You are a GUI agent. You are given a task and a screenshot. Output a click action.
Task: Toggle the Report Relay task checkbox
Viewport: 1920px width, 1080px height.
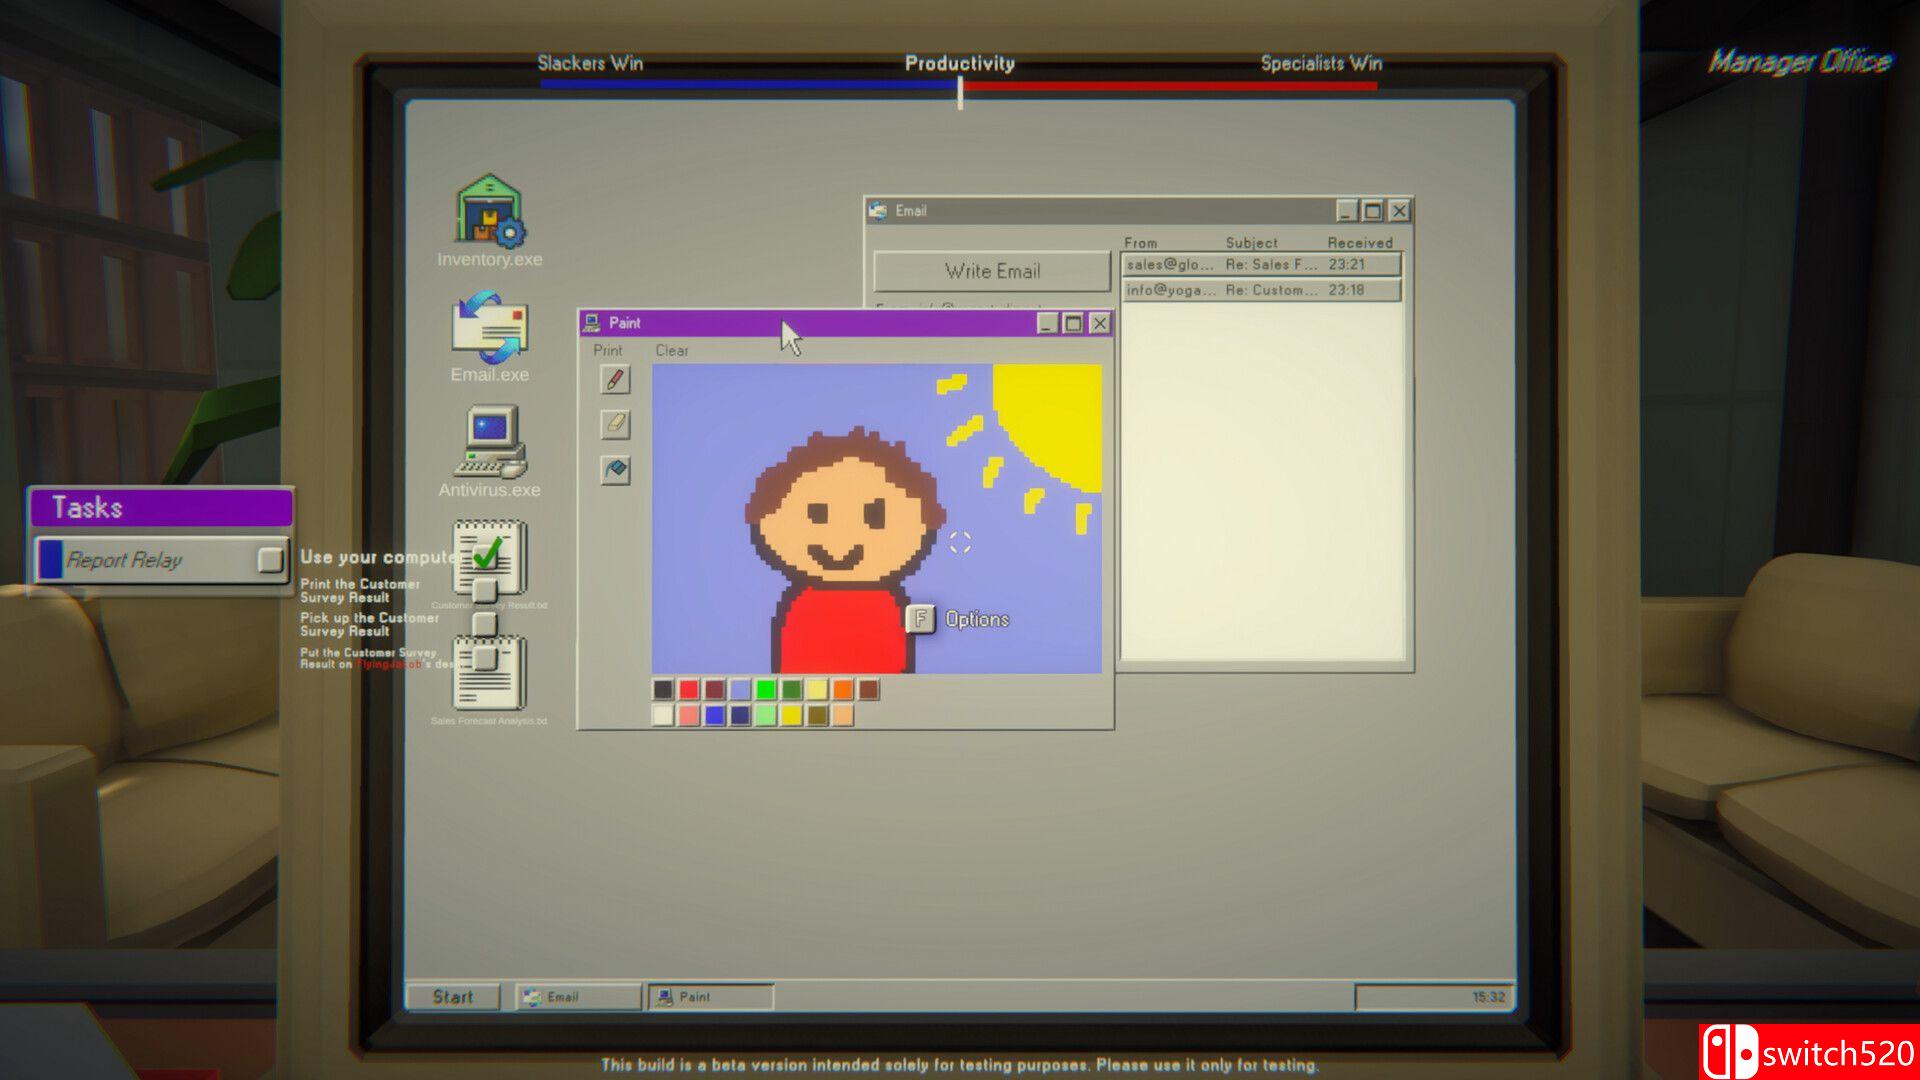point(270,560)
